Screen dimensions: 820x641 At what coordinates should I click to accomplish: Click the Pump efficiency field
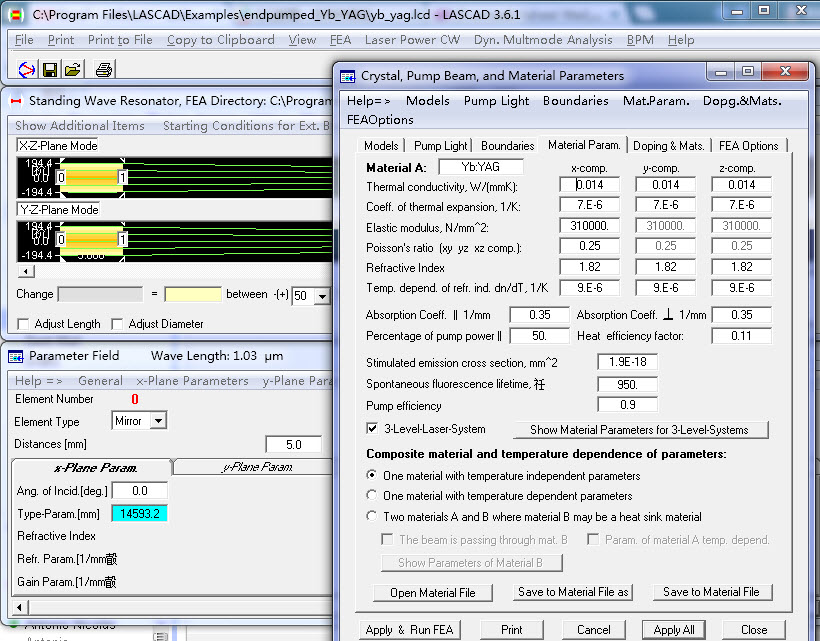tap(627, 405)
